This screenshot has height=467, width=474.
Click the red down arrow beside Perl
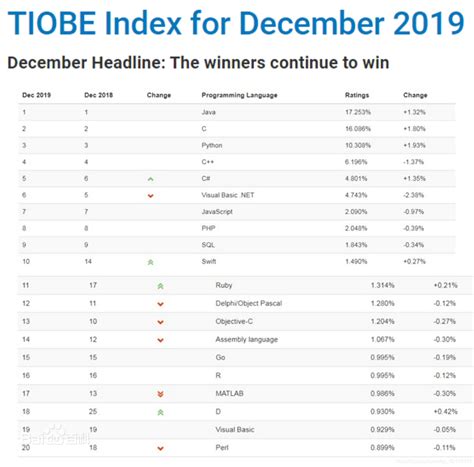(160, 449)
